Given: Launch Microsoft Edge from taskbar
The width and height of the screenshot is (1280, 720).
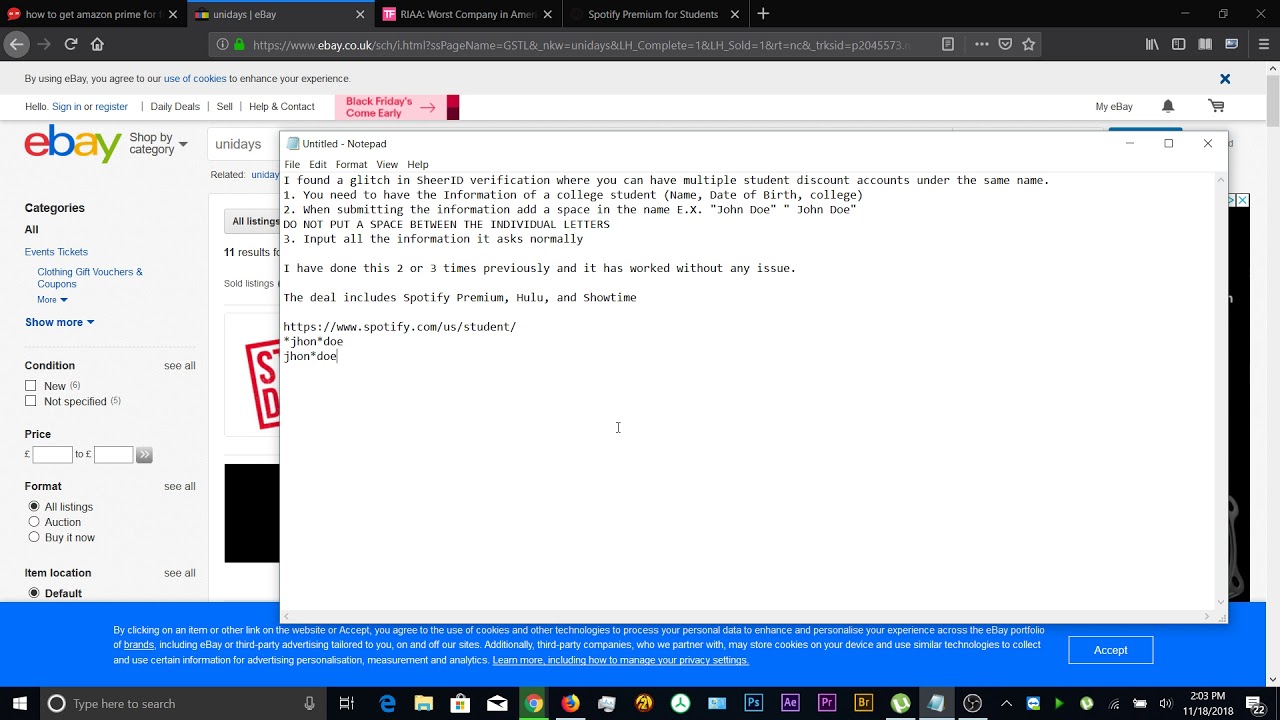Looking at the screenshot, I should tap(388, 703).
